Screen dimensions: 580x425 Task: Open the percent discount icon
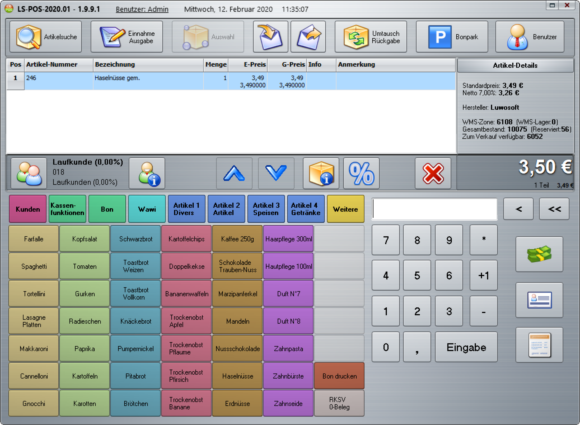361,173
